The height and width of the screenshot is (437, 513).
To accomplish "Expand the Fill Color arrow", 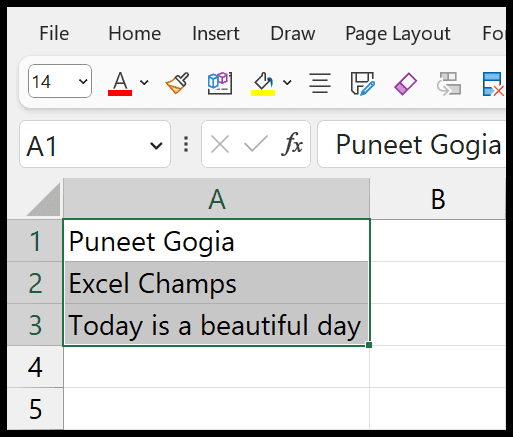I will tap(287, 82).
